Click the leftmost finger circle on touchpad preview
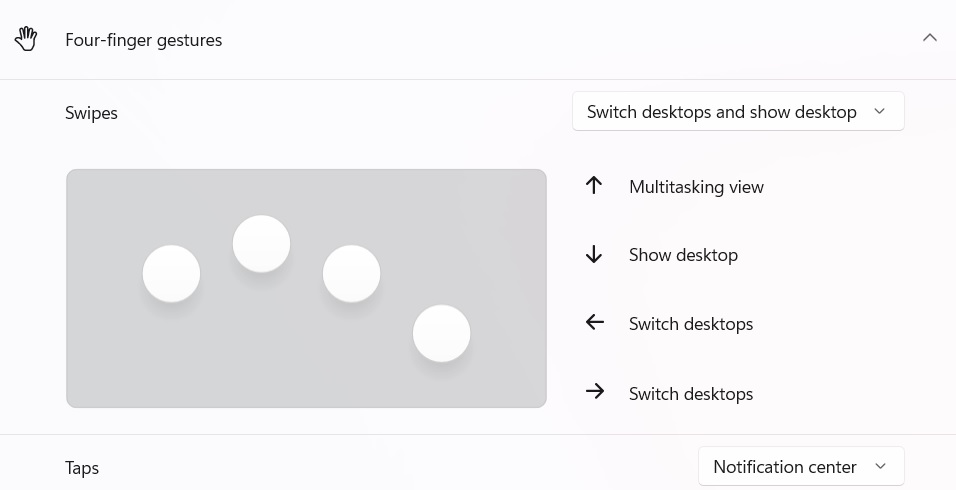 (171, 274)
